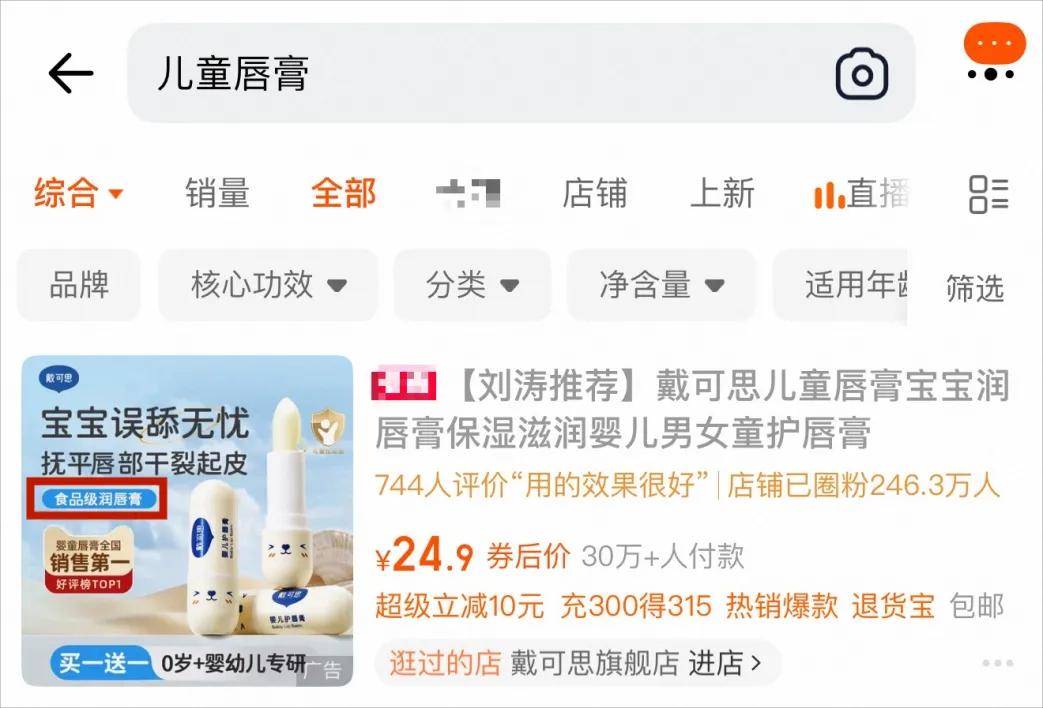Click the 儿童唇膏 search input field
The height and width of the screenshot is (708, 1043).
tap(521, 73)
